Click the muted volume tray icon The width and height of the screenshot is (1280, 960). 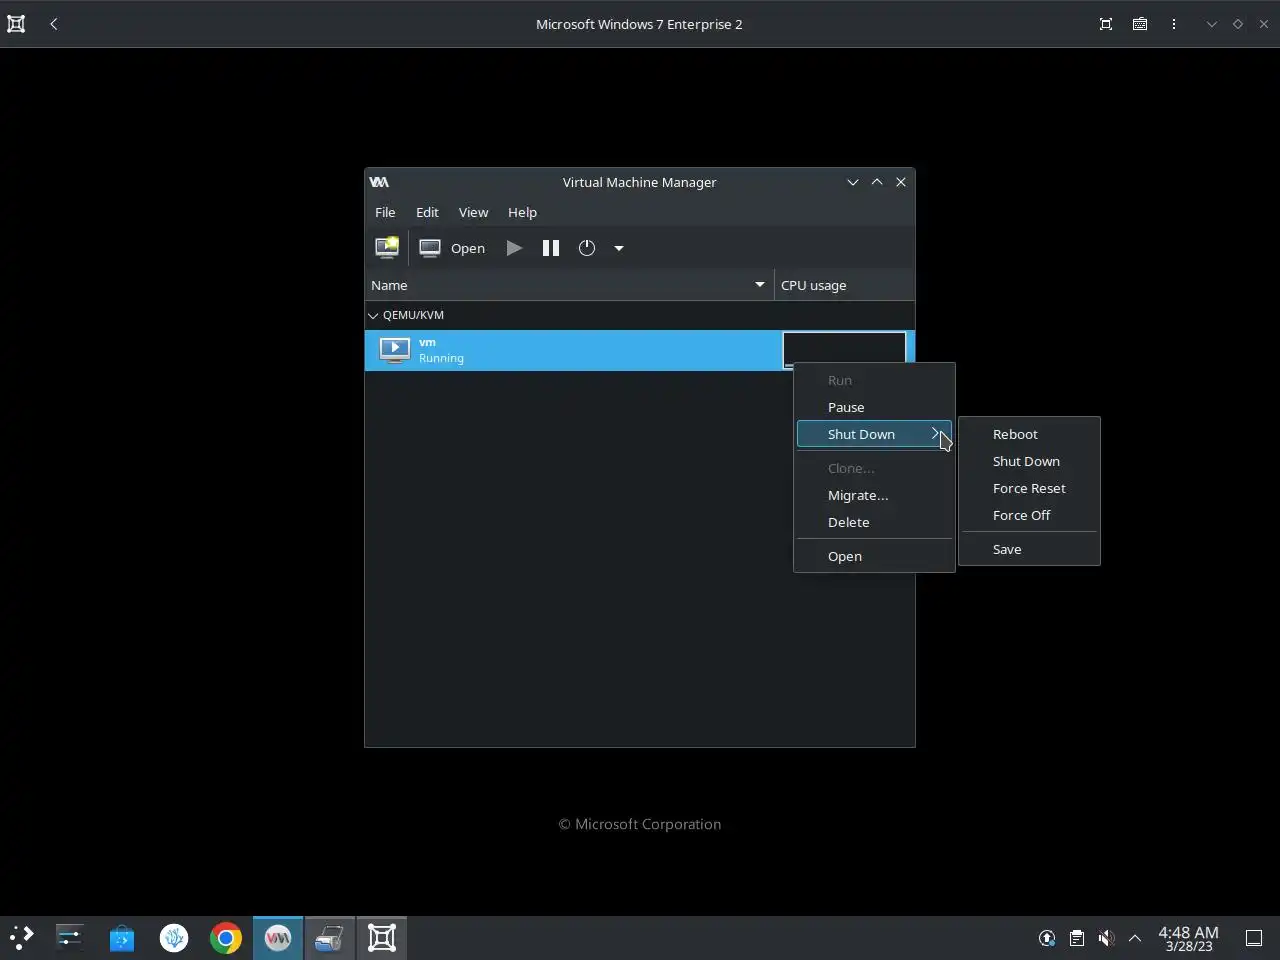pyautogui.click(x=1106, y=938)
